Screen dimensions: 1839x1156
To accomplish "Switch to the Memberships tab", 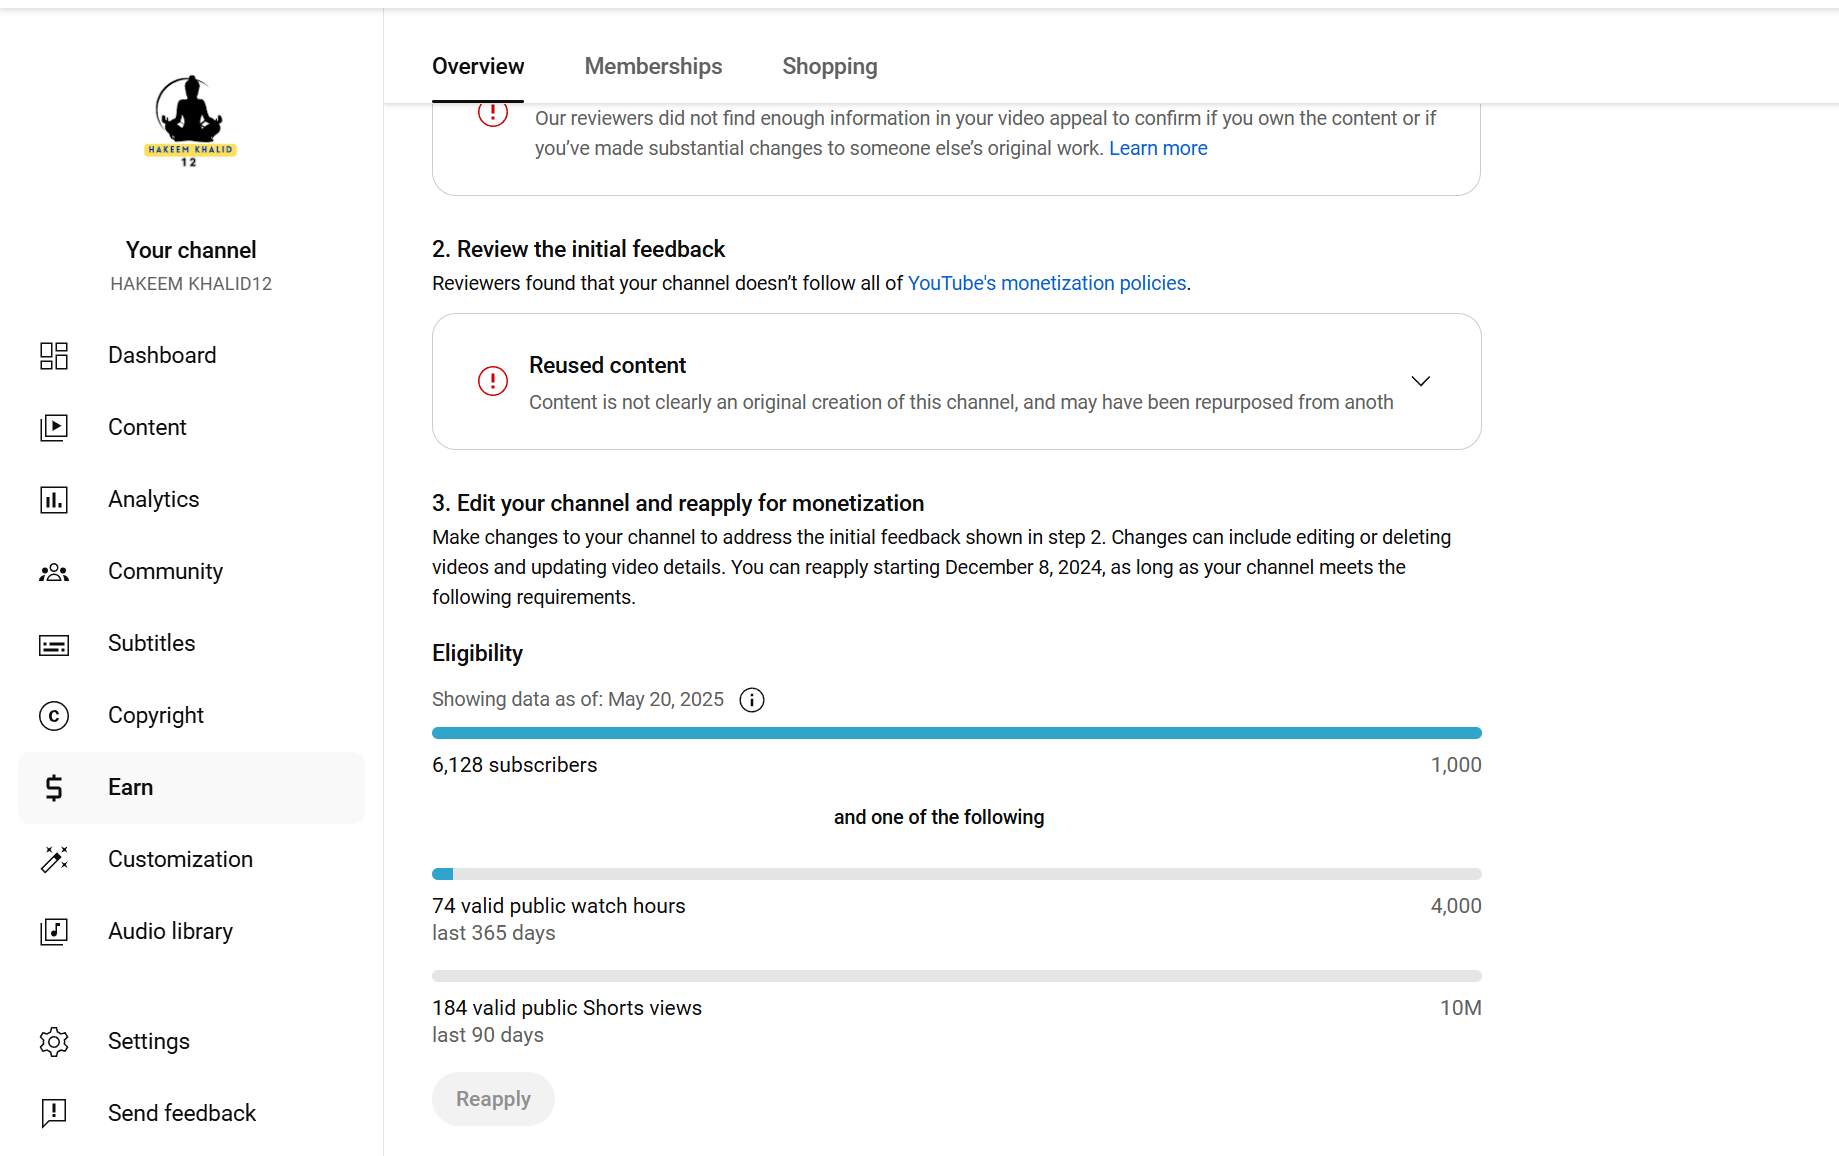I will point(653,66).
